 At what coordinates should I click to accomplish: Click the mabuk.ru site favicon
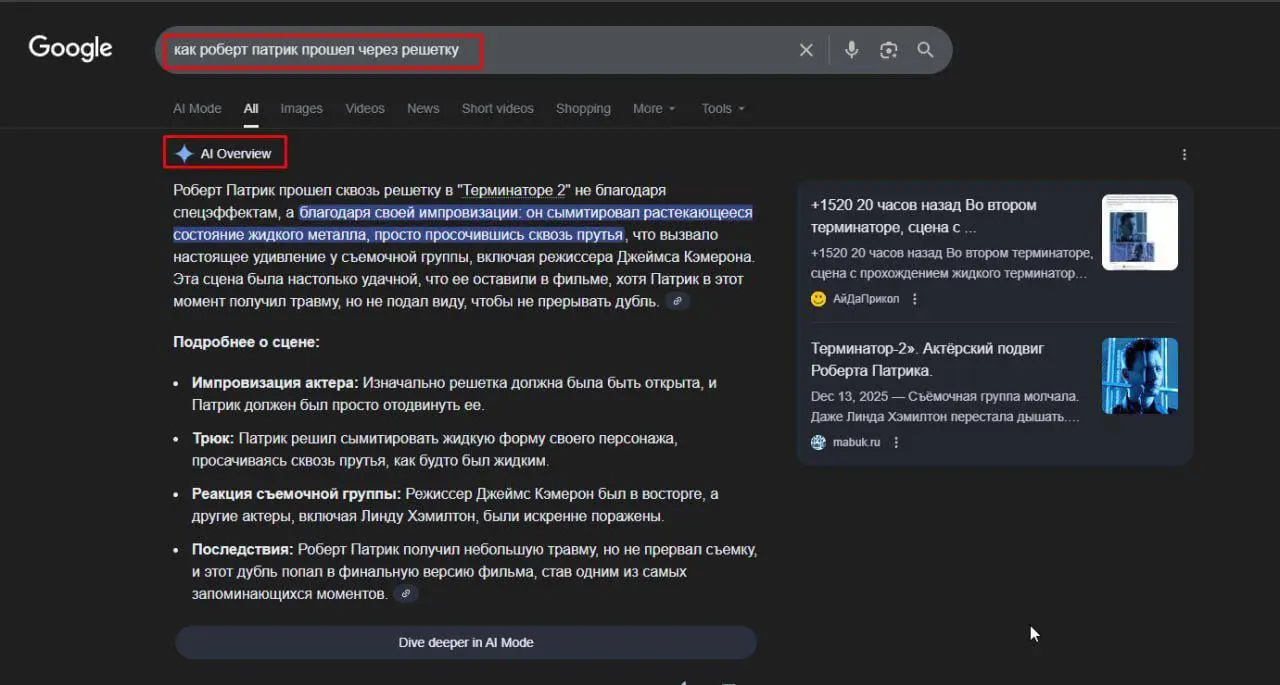(x=818, y=442)
